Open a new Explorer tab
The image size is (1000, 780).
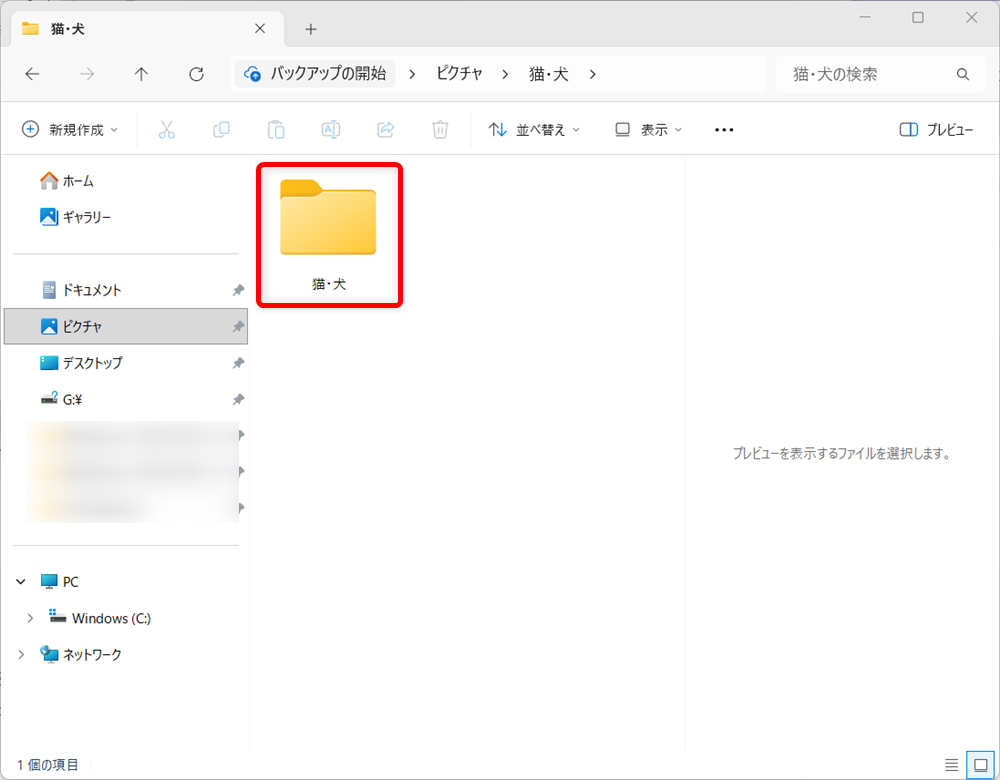click(x=310, y=29)
